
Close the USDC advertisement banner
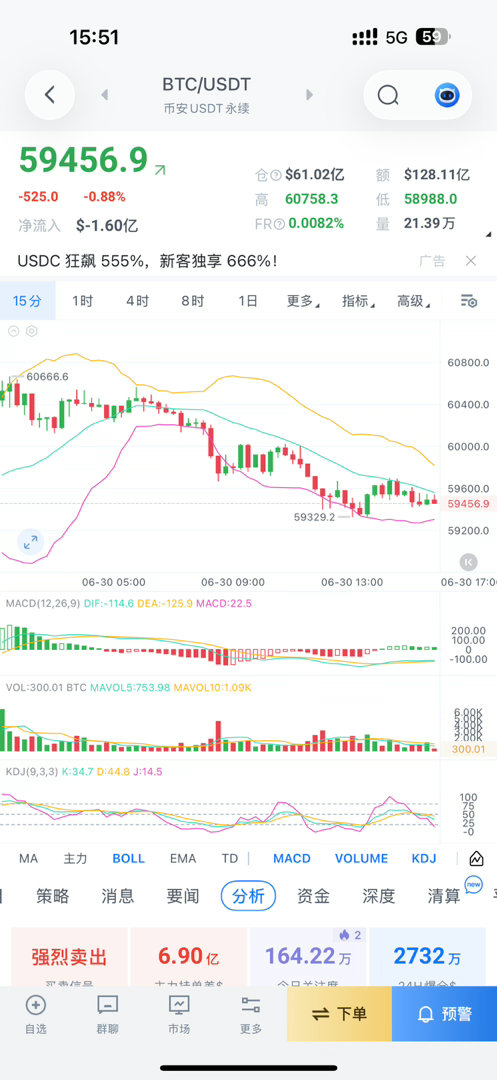click(x=471, y=261)
